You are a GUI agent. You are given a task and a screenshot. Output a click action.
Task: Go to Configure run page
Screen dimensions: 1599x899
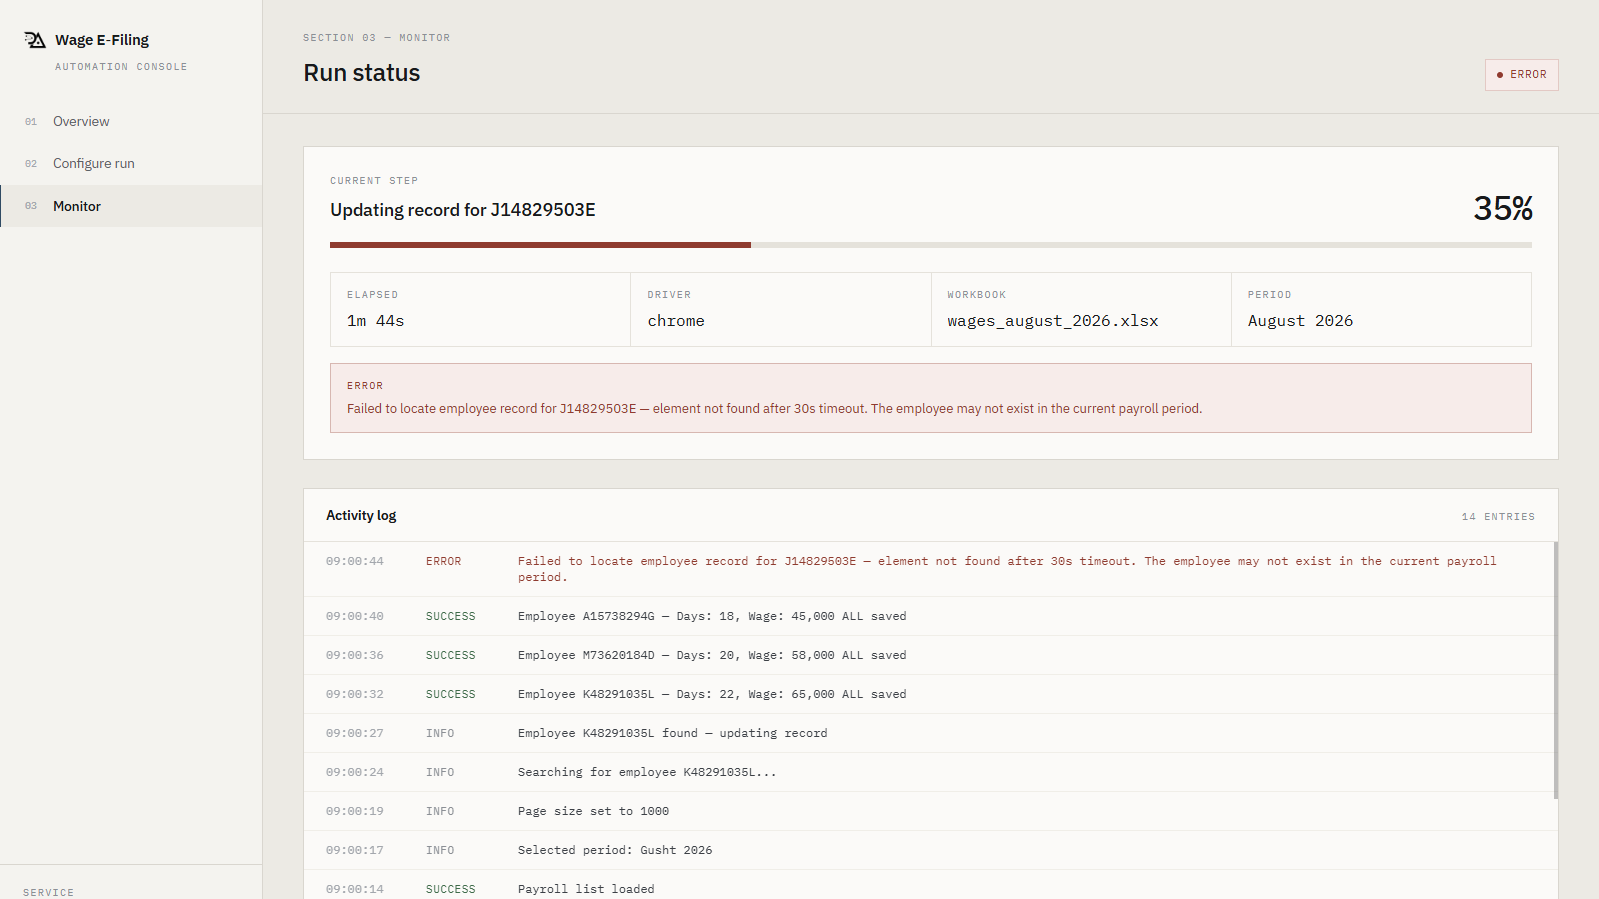(131, 163)
